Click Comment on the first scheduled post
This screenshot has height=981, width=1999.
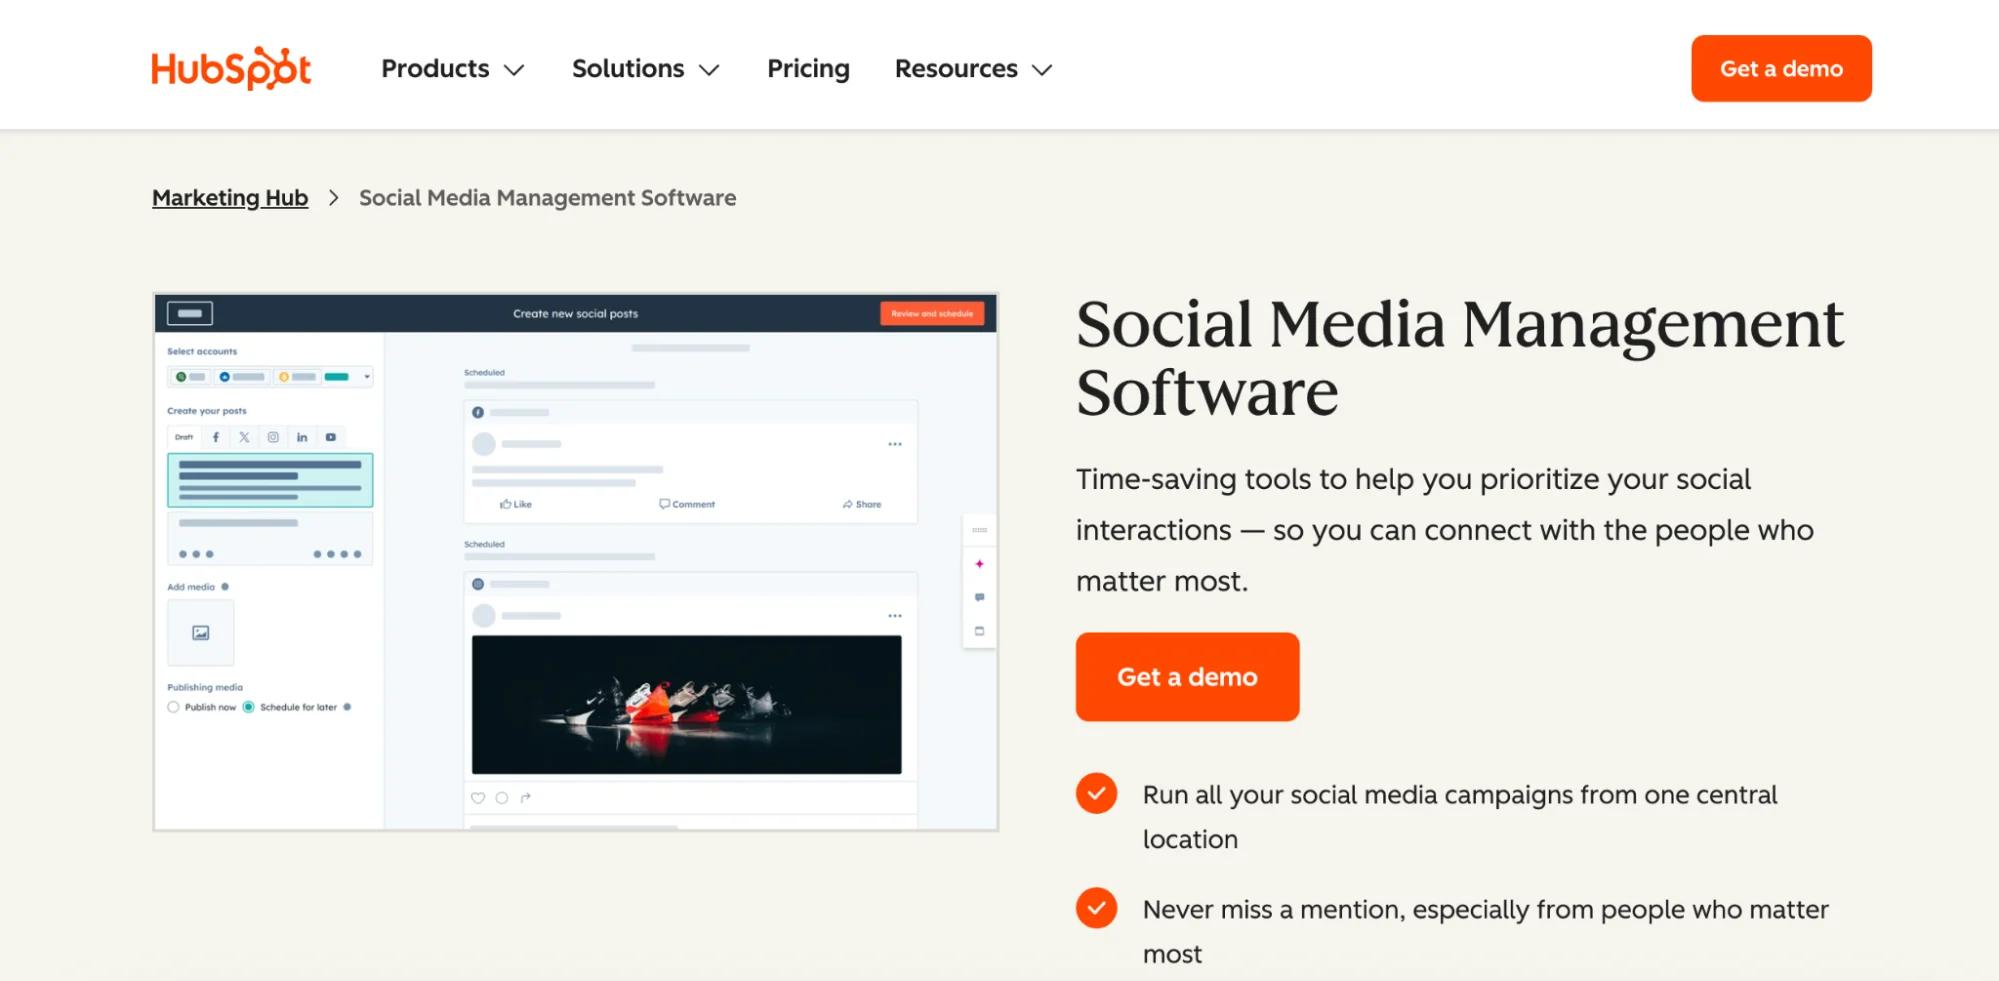pos(687,504)
